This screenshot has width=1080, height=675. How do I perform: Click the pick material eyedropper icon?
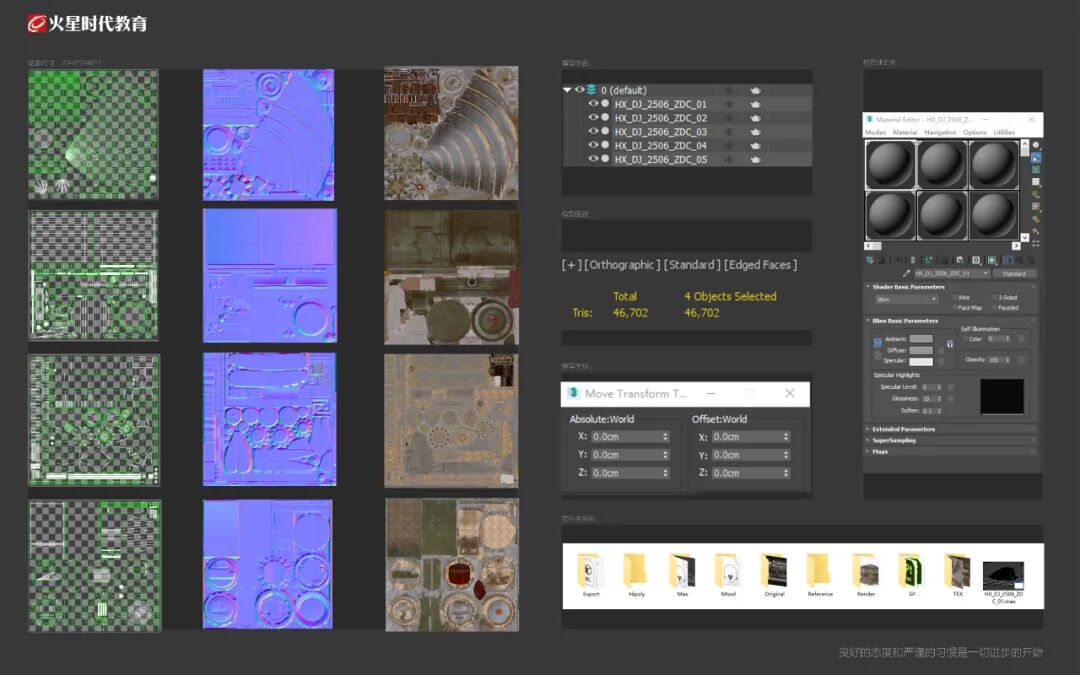pos(906,273)
